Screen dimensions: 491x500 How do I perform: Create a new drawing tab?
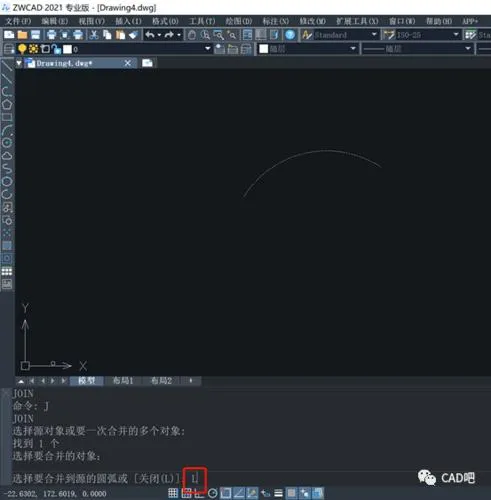click(x=147, y=63)
